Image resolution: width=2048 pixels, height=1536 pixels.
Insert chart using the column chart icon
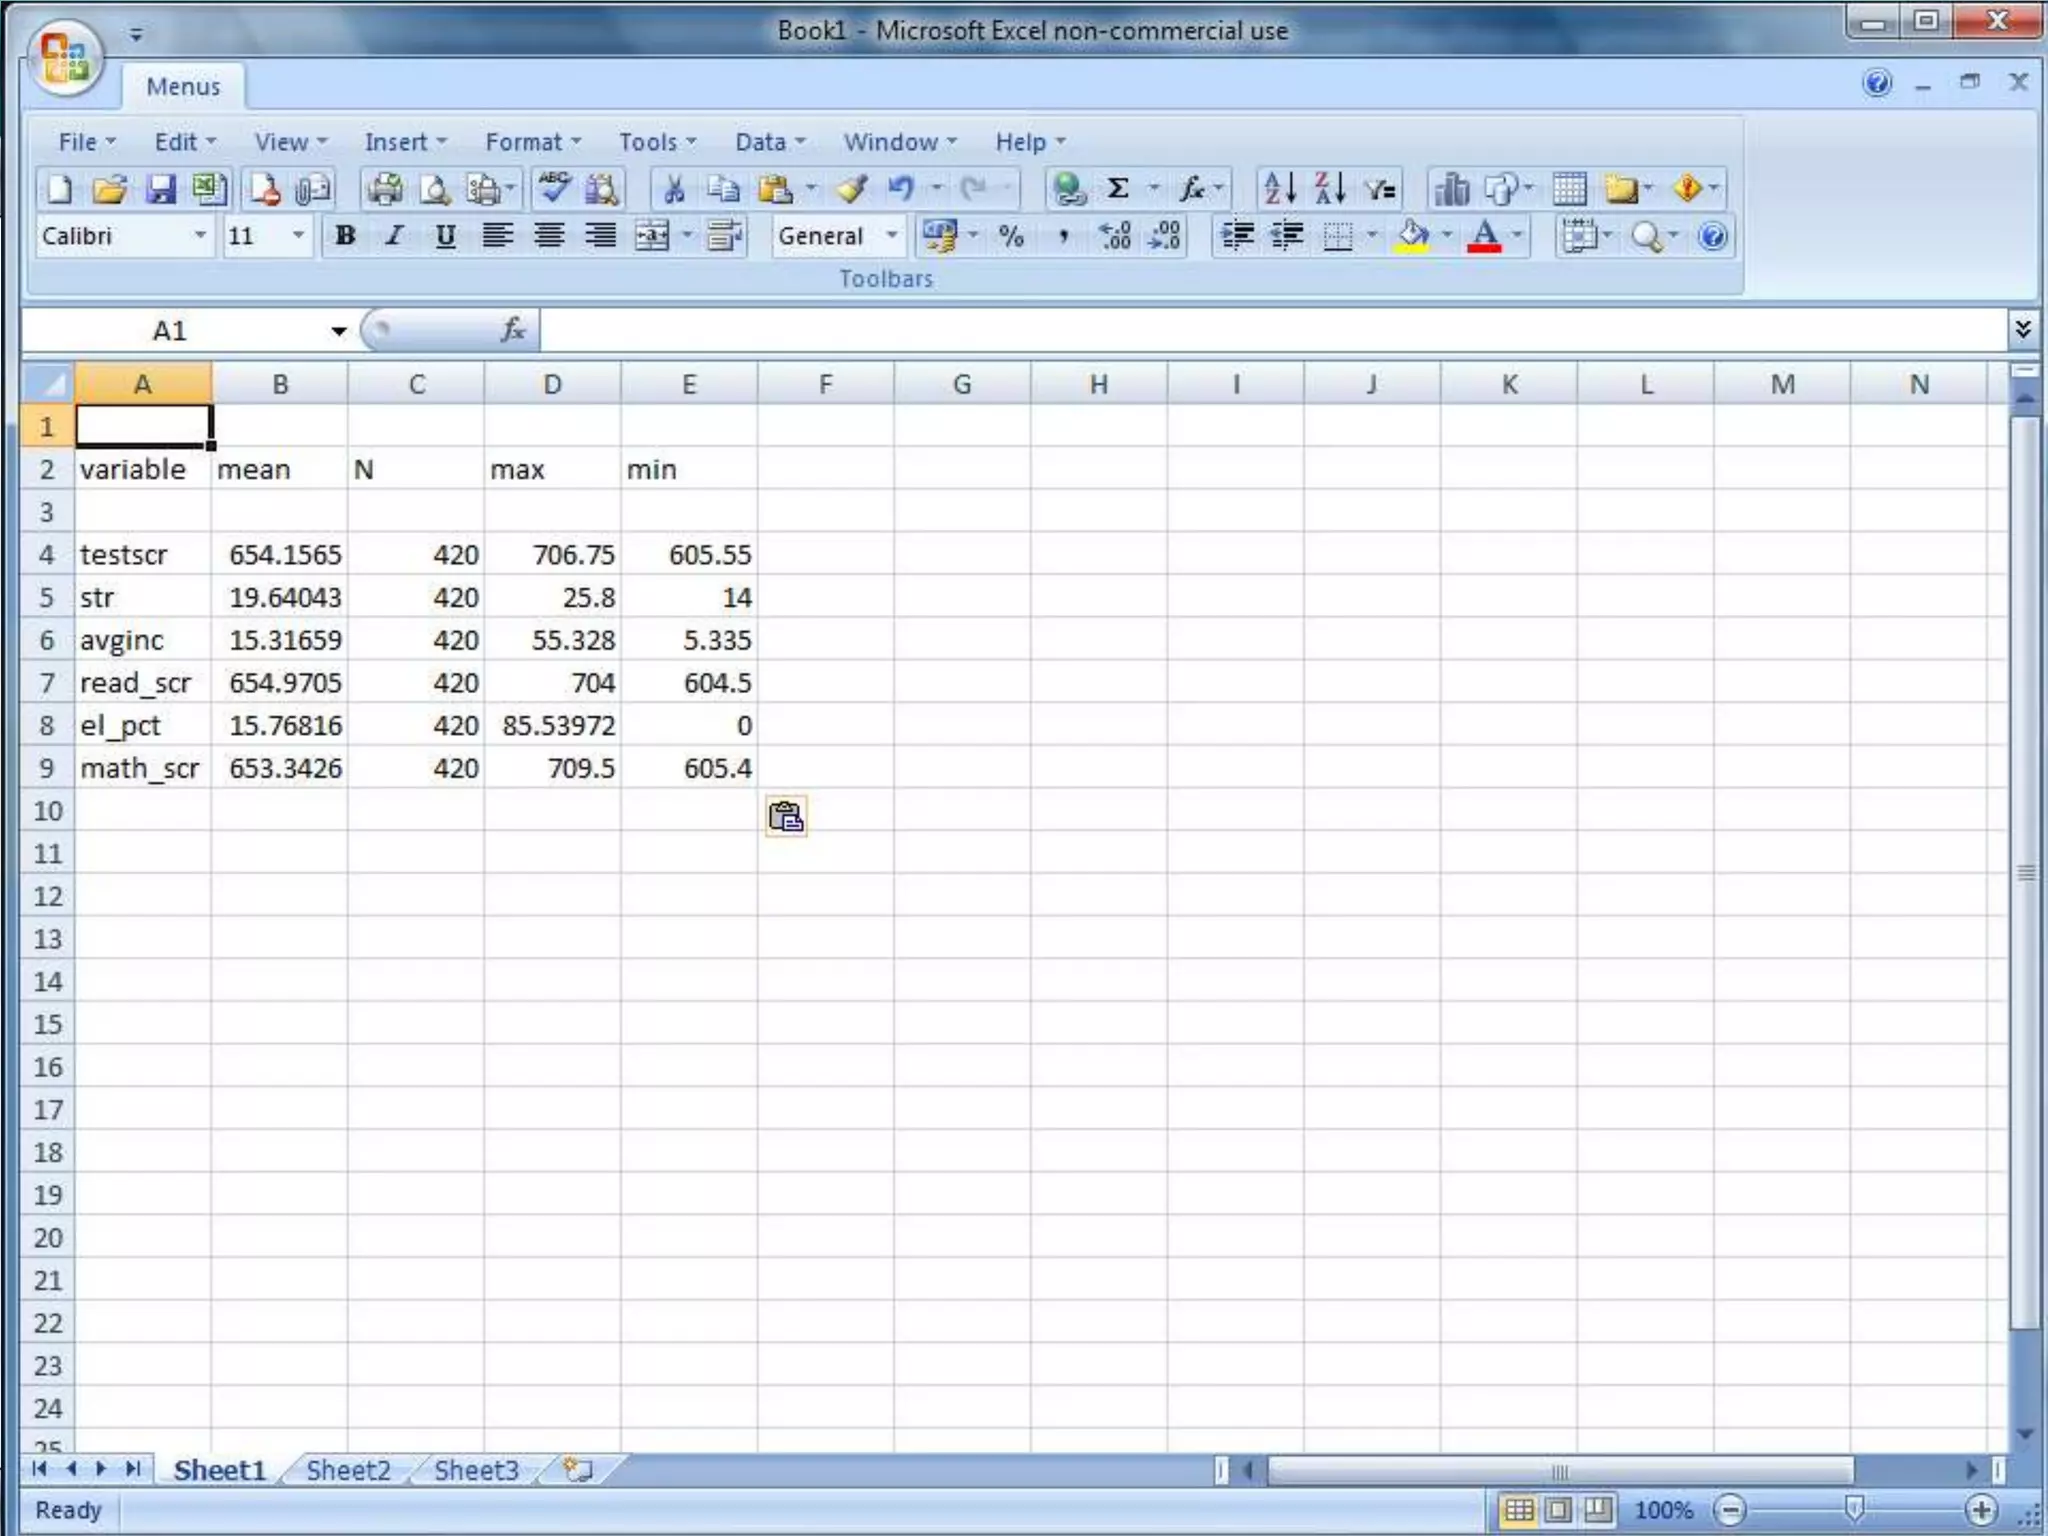click(1451, 189)
